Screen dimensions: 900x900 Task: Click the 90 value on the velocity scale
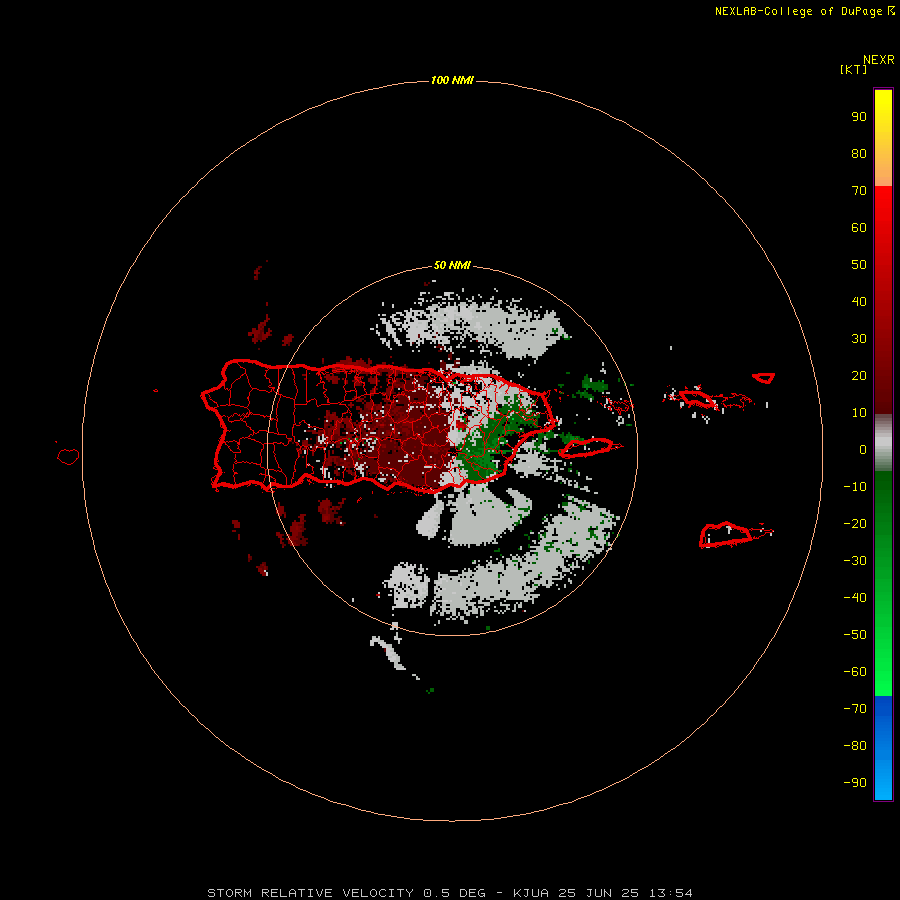click(859, 117)
